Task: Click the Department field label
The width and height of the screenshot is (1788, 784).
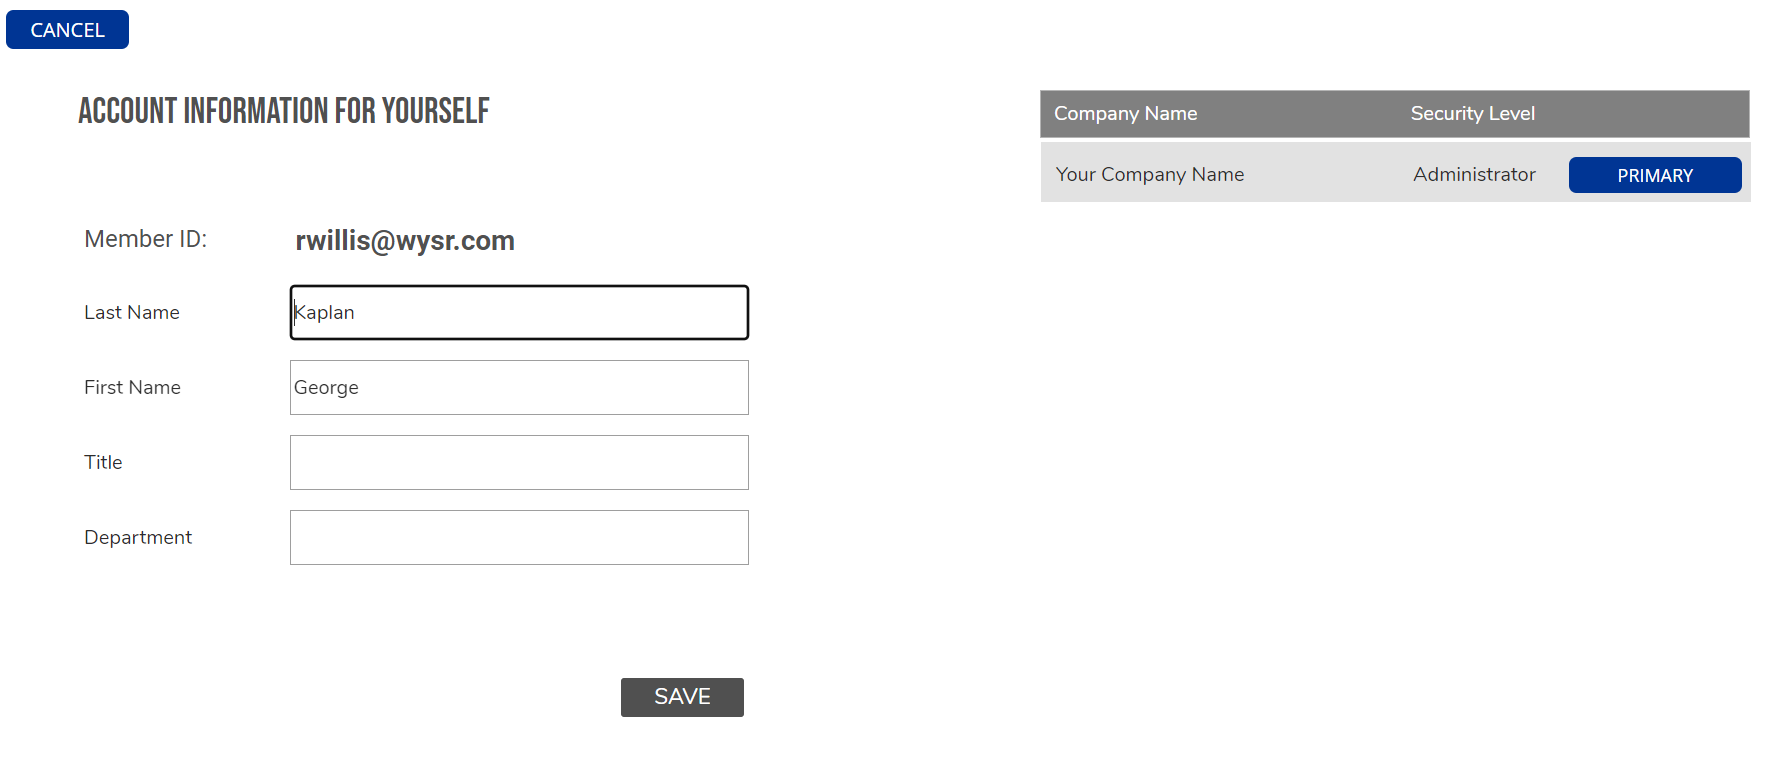Action: pos(138,538)
